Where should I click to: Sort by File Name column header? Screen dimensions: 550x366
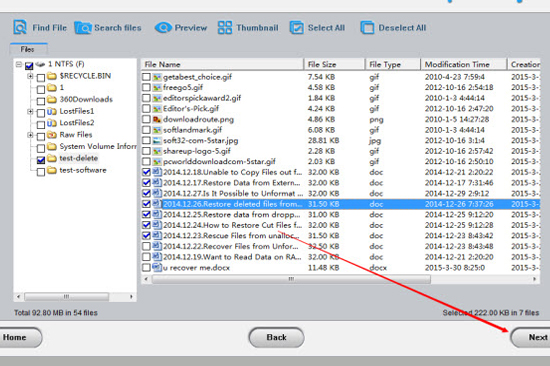[222, 65]
